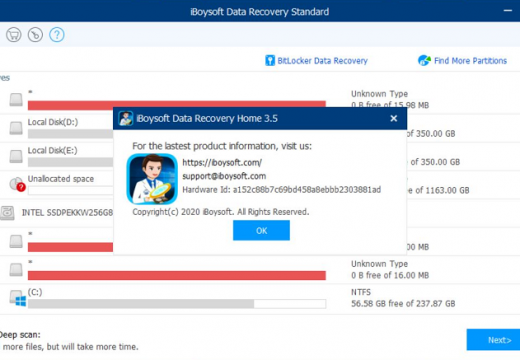Screen dimensions: 520x360
Task: Click the support@iboysoft.com email address
Action: click(224, 176)
